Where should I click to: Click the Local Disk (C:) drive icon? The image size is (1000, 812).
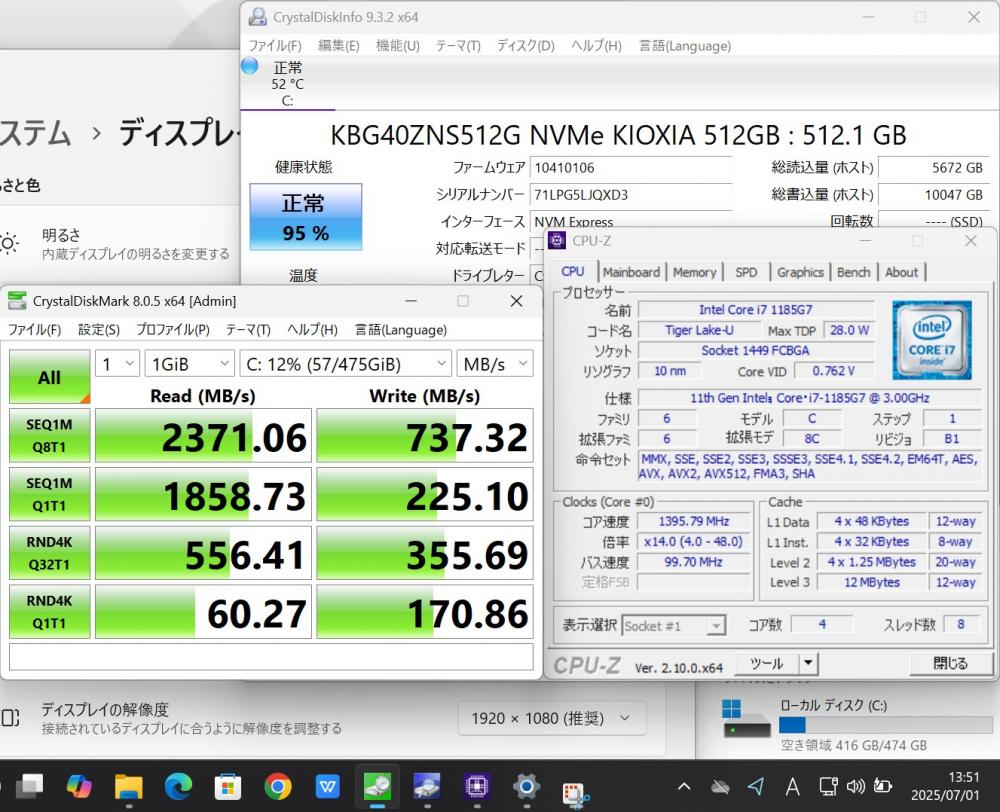(746, 719)
